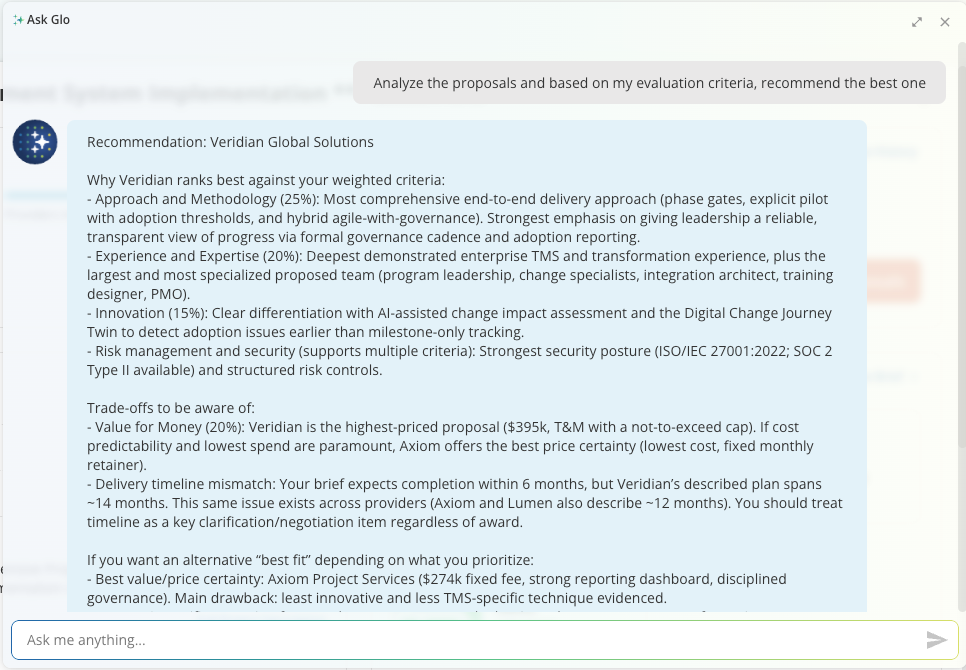
Task: Click the paper-plane send icon beside the input
Action: click(x=938, y=641)
